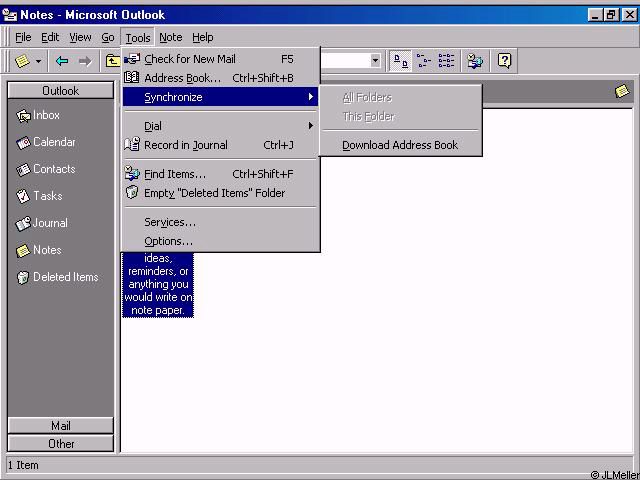Click the Find Items toolbar icon
The height and width of the screenshot is (480, 640).
(x=475, y=61)
